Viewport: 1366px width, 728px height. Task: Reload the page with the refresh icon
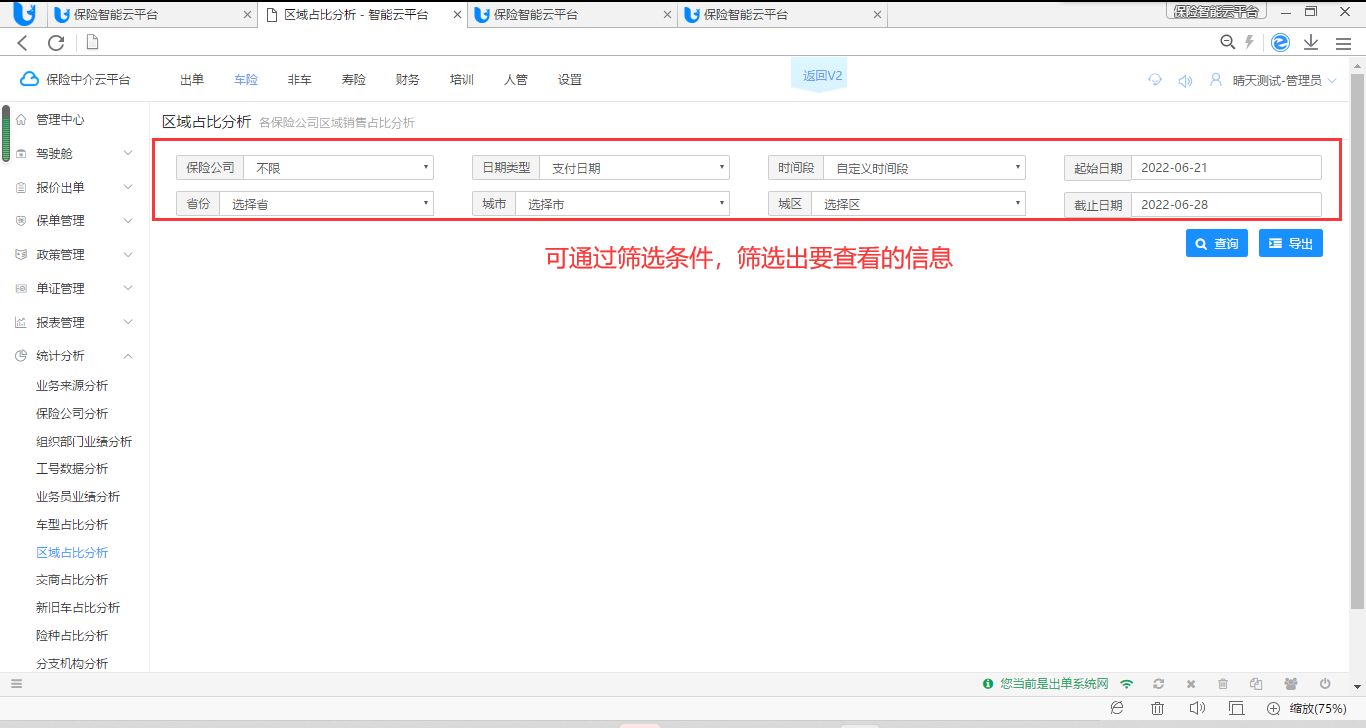[56, 42]
